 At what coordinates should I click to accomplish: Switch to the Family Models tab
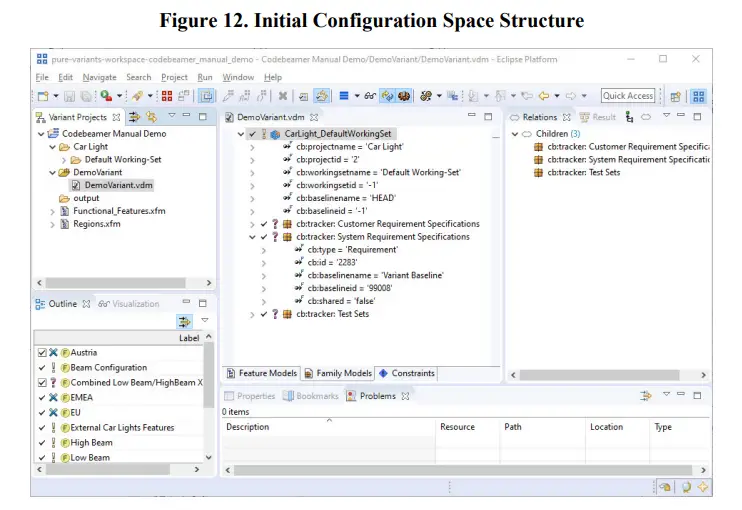(338, 373)
